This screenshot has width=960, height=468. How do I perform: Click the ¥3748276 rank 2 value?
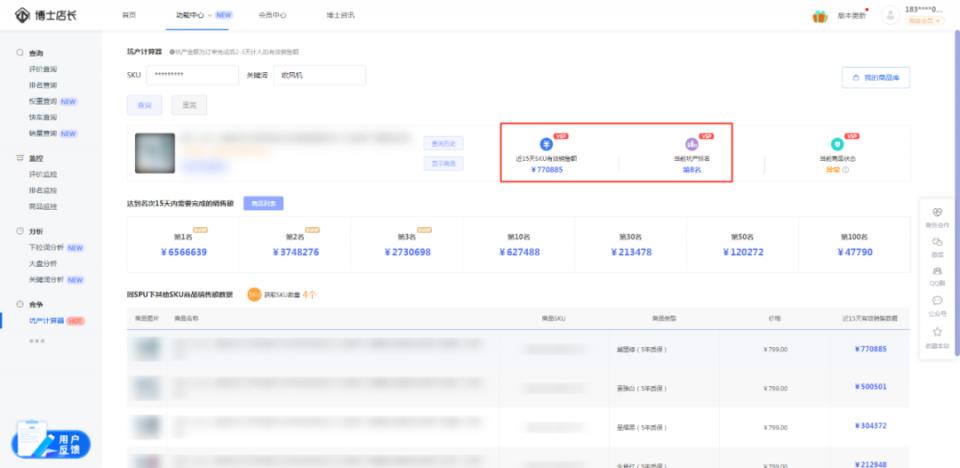[296, 252]
